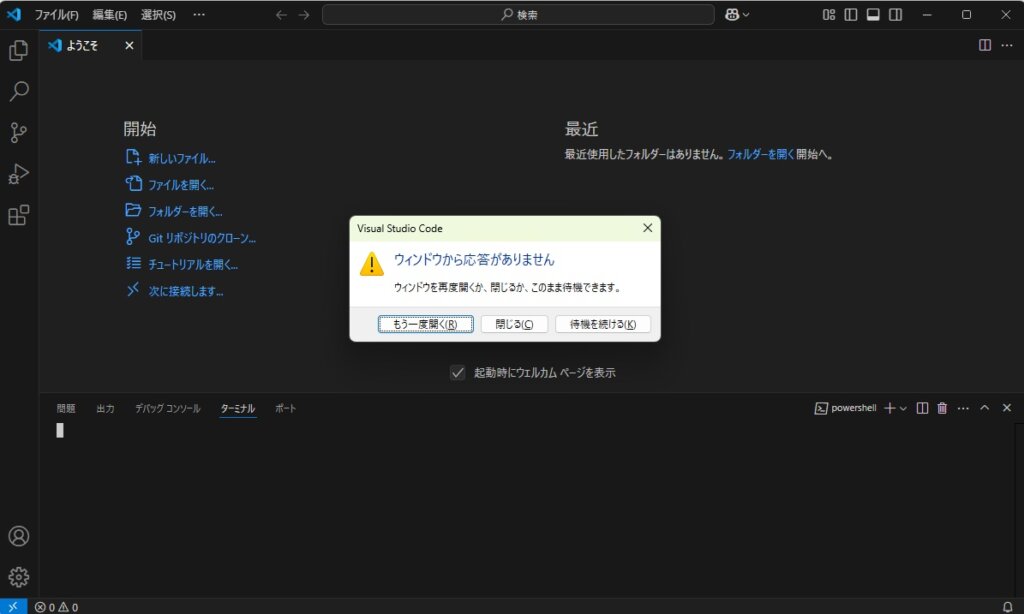Click the VS Code logo in title bar
Screen dimensions: 1024x614
click(x=14, y=14)
